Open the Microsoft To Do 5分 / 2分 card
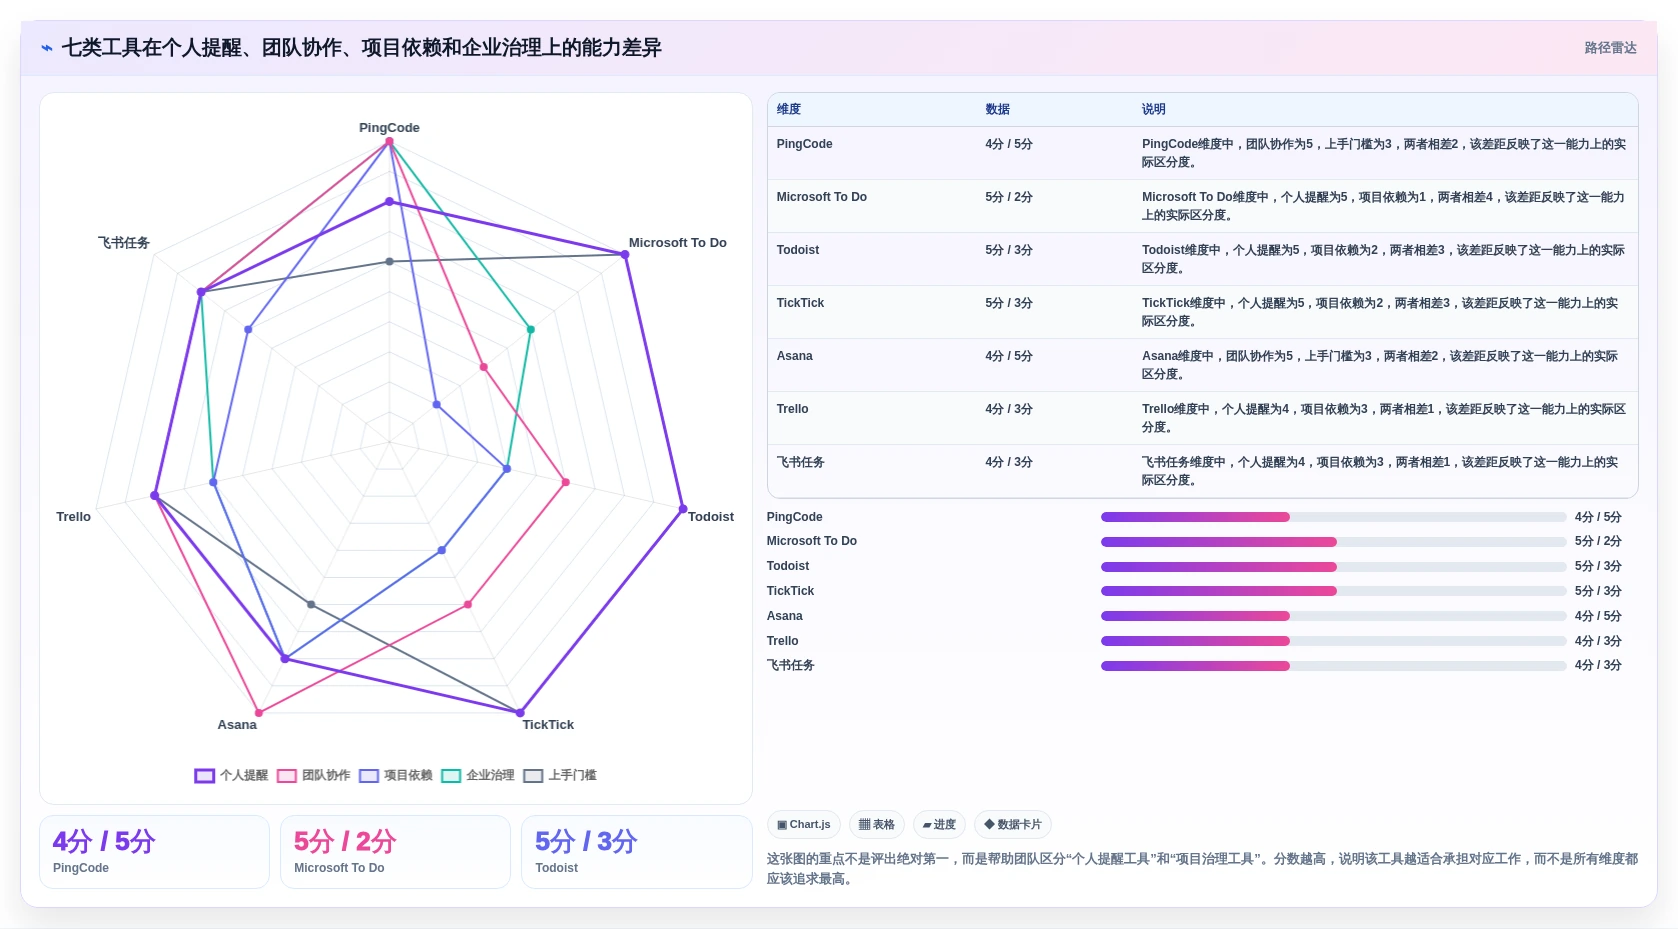The width and height of the screenshot is (1678, 929). tap(395, 852)
